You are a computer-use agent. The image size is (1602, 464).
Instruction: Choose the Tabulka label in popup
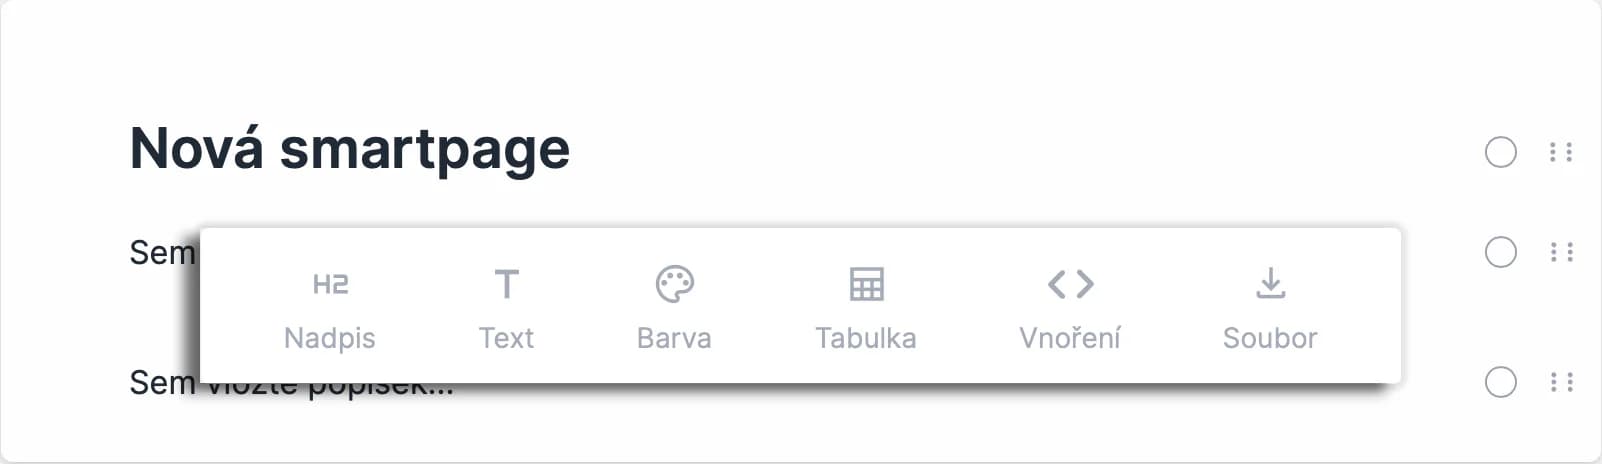point(866,338)
